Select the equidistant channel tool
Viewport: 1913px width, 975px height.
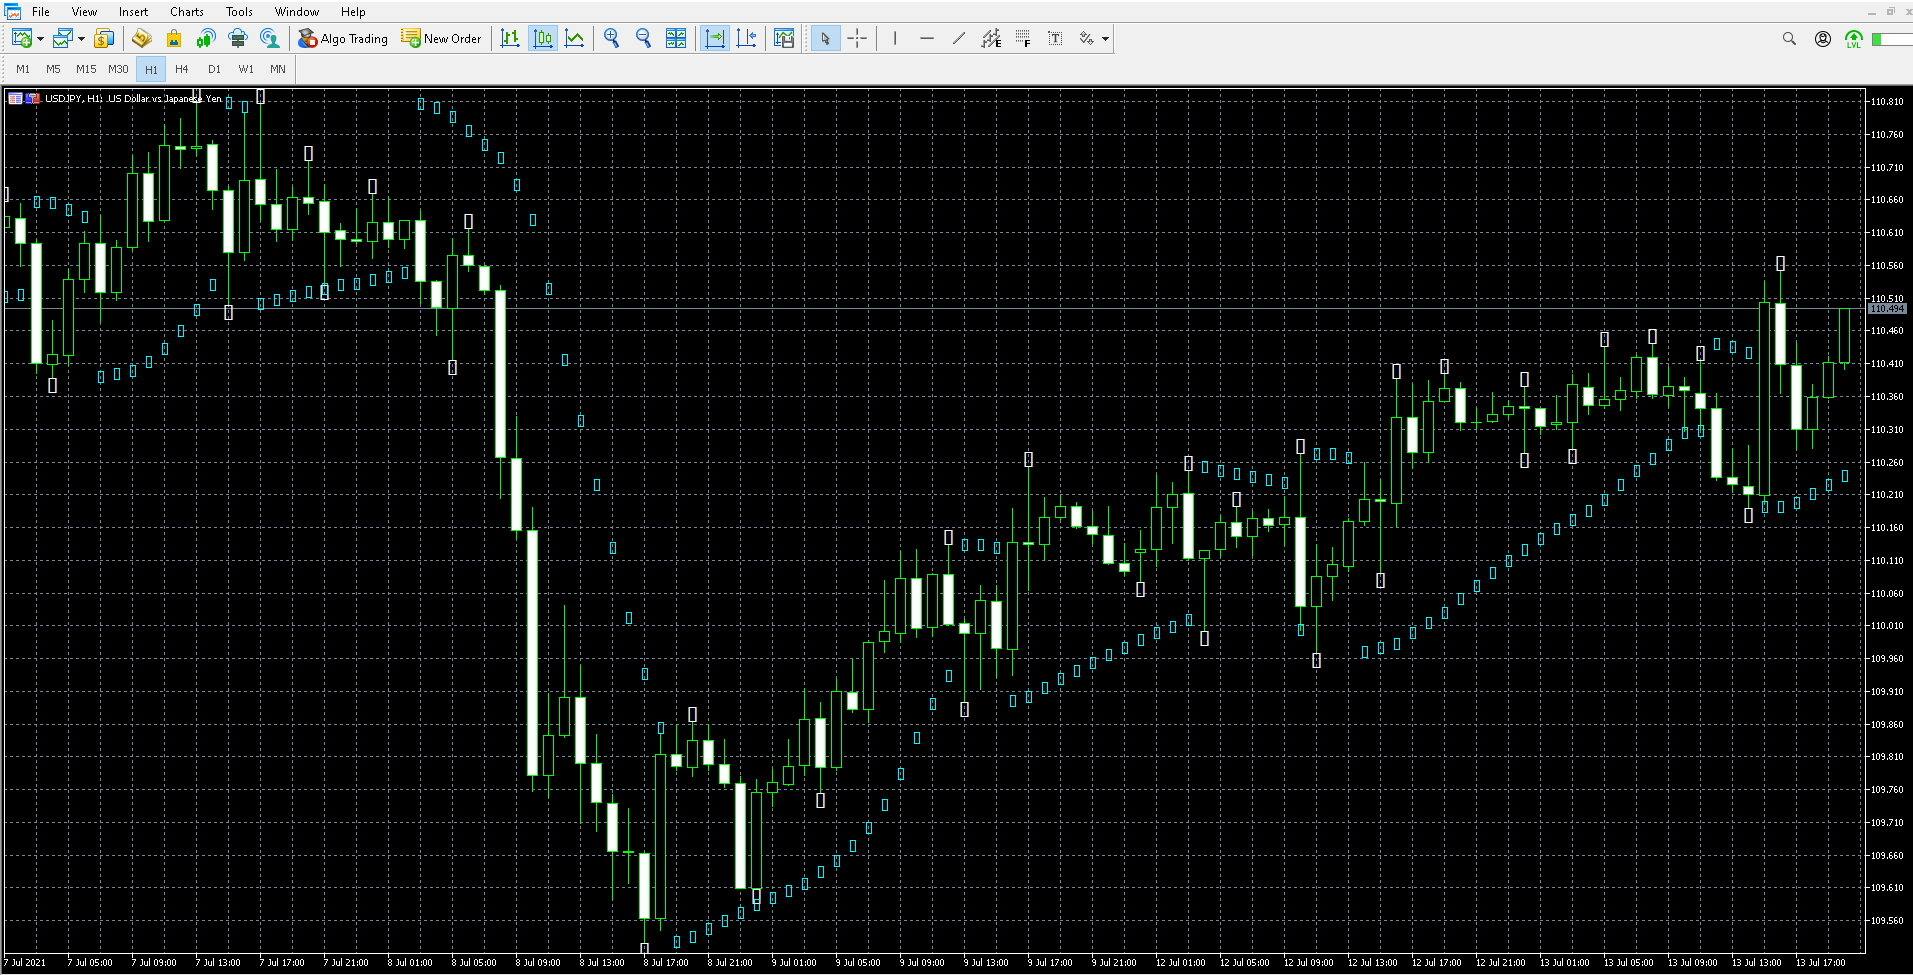991,38
